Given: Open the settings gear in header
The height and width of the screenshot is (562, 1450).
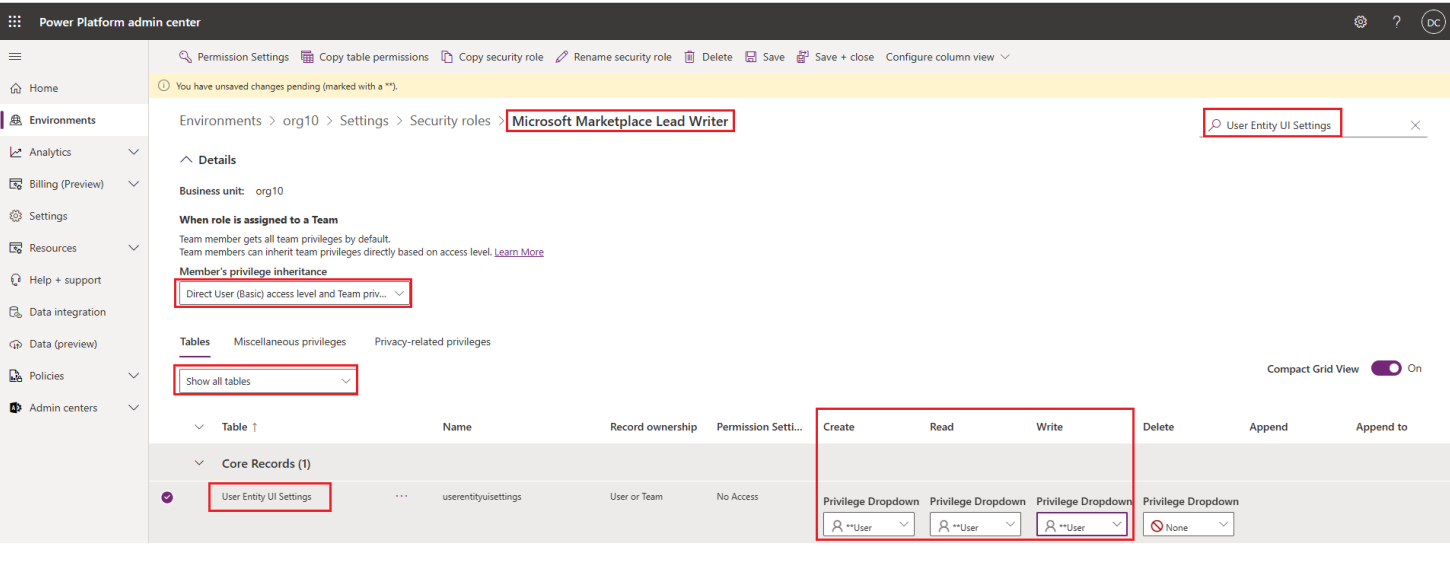Looking at the screenshot, I should 1360,22.
